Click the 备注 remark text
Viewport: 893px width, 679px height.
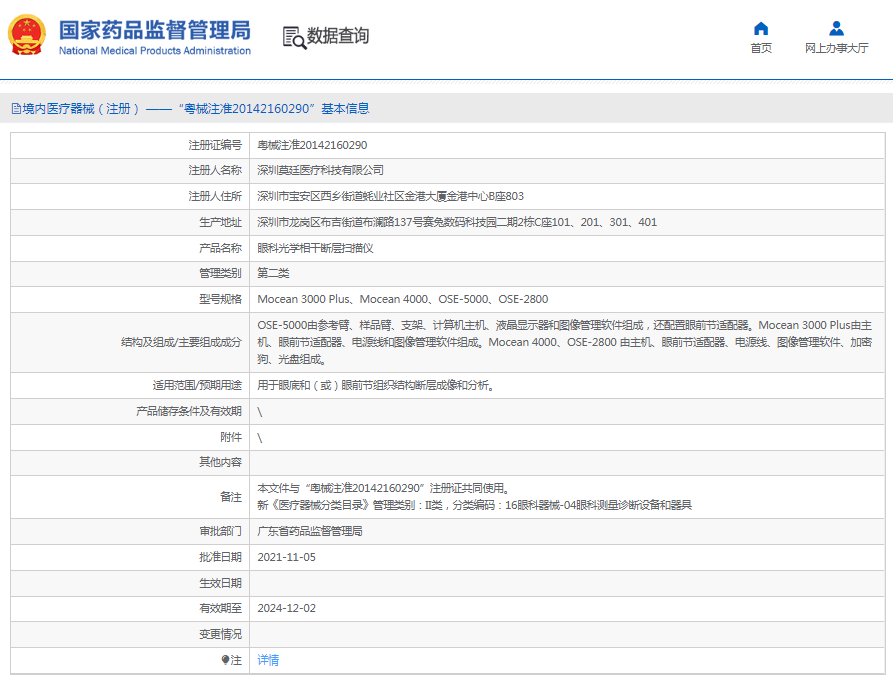coord(474,497)
